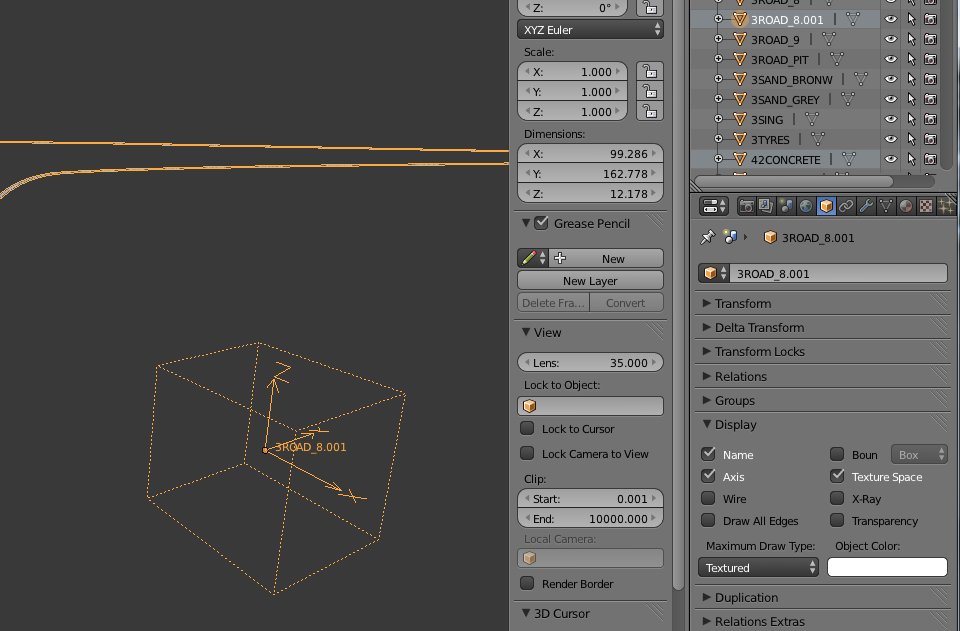The width and height of the screenshot is (960, 631).
Task: Toggle selectability arrow for 42CONCRETE
Action: [911, 159]
